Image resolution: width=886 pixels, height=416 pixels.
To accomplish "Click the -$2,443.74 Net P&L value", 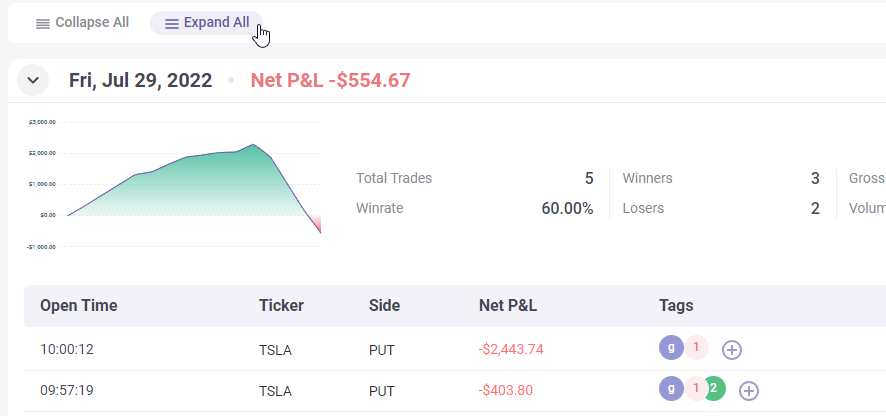I will pyautogui.click(x=510, y=350).
